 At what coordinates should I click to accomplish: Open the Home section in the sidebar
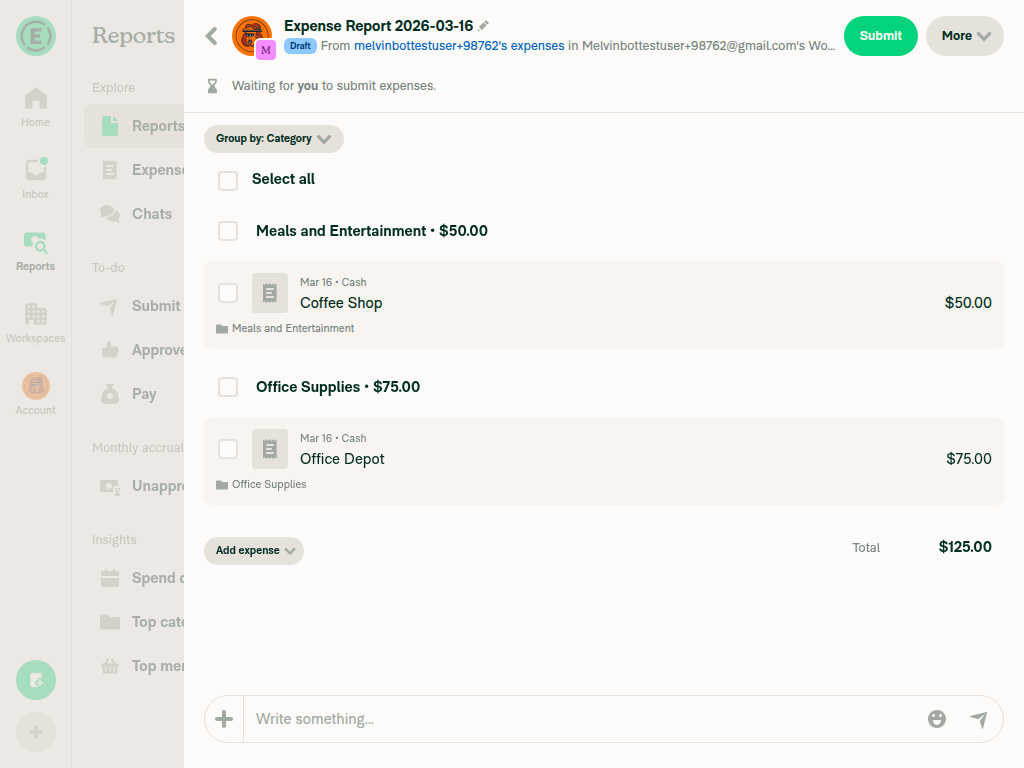pyautogui.click(x=35, y=105)
